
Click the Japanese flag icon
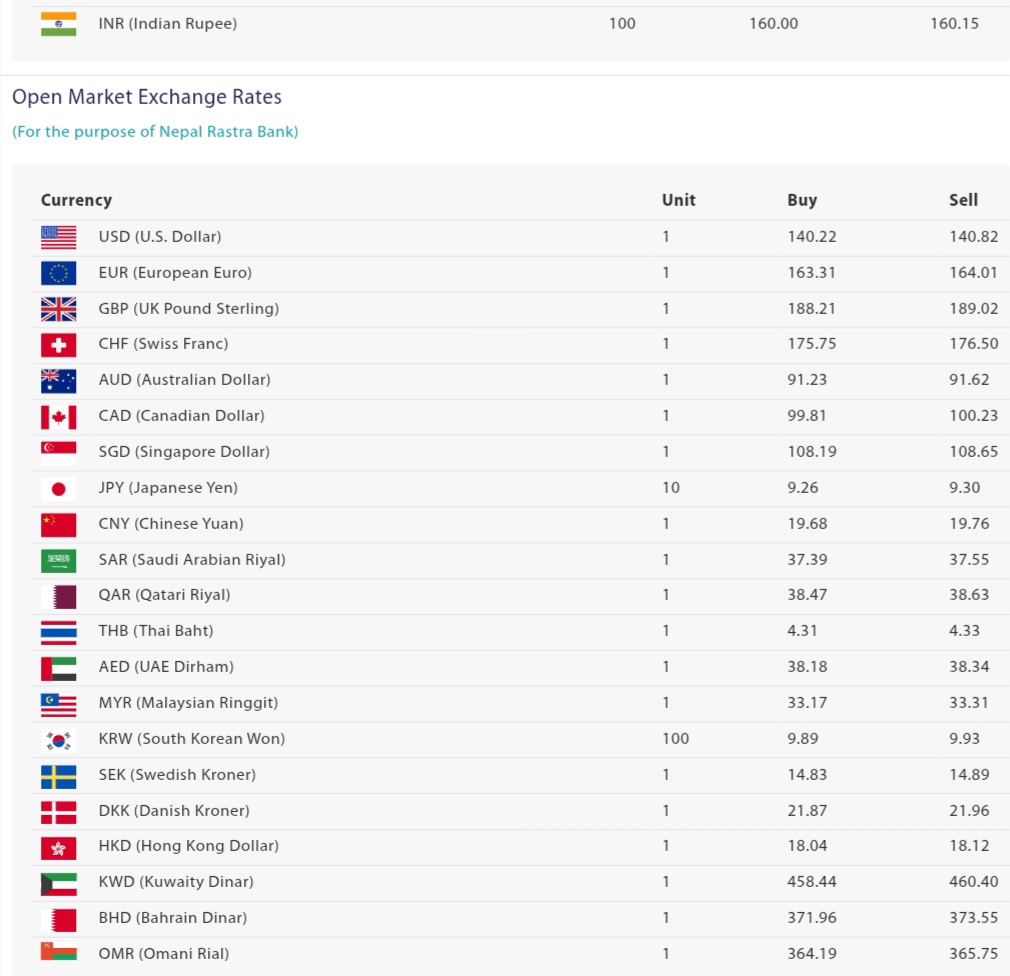pos(58,489)
